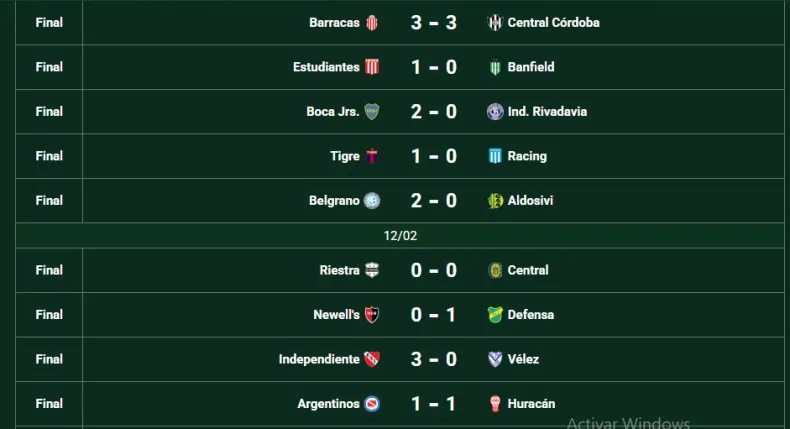Click the Huracán balloon crest
This screenshot has height=429, width=790.
click(x=494, y=404)
